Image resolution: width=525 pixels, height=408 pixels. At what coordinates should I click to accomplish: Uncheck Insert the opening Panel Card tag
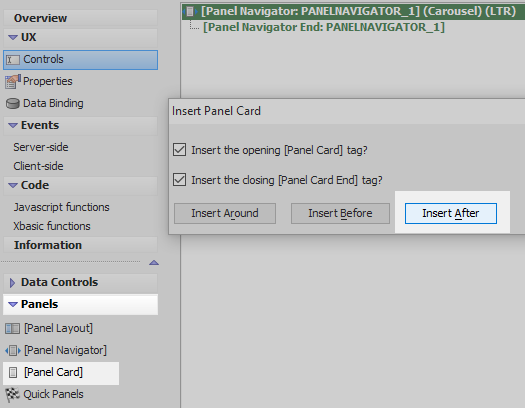[179, 150]
